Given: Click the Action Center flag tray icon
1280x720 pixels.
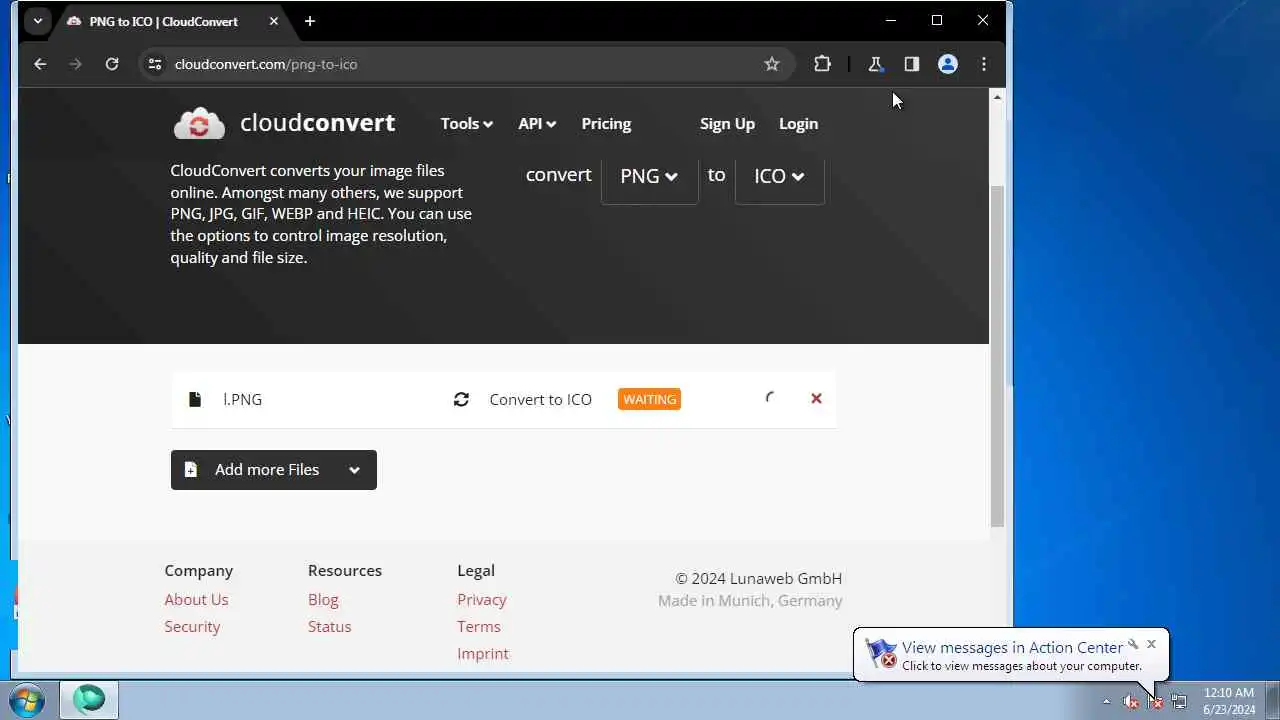Looking at the screenshot, I should 1155,702.
